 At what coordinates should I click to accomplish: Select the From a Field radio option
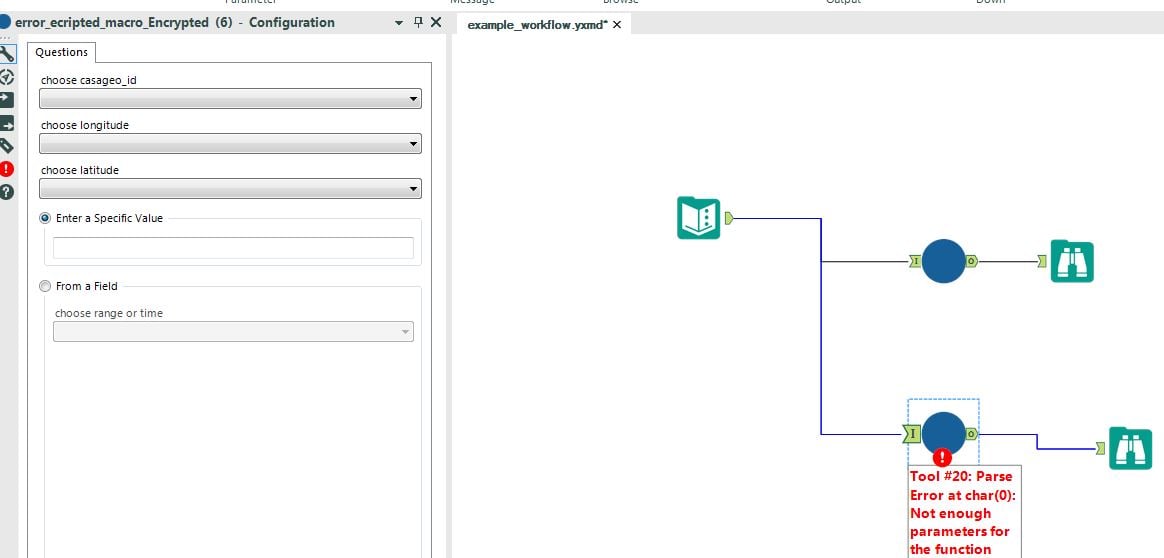click(x=45, y=286)
